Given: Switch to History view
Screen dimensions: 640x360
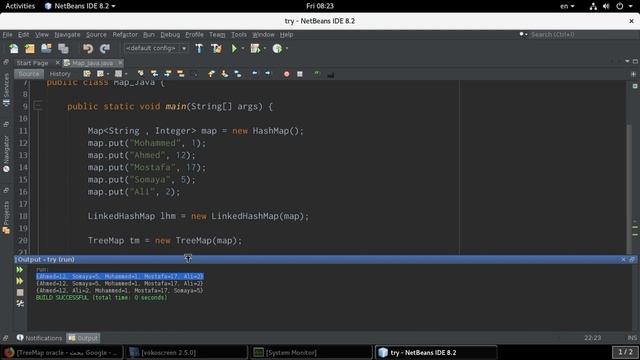Looking at the screenshot, I should coord(60,74).
